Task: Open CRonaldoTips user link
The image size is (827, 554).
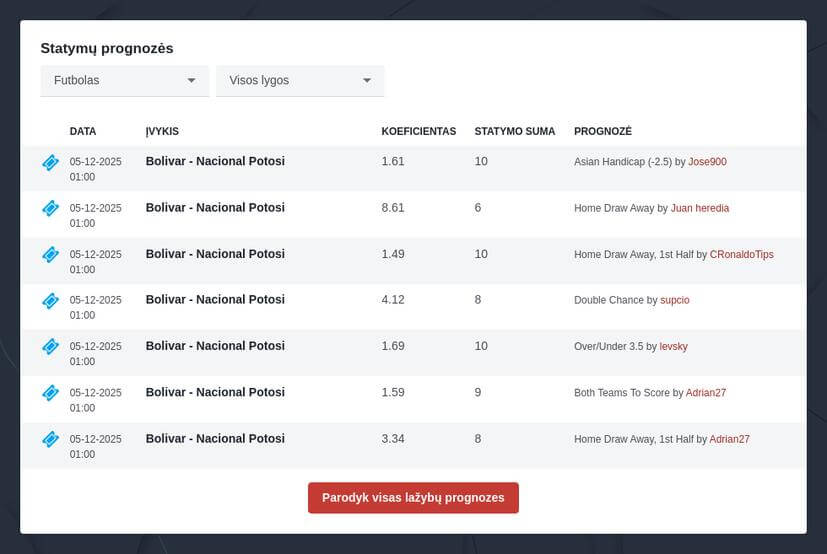Action: 741,255
